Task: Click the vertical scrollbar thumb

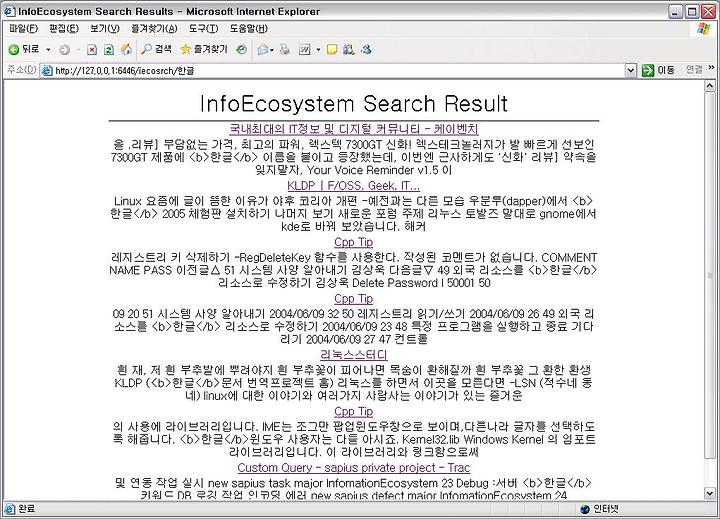Action: [709, 275]
